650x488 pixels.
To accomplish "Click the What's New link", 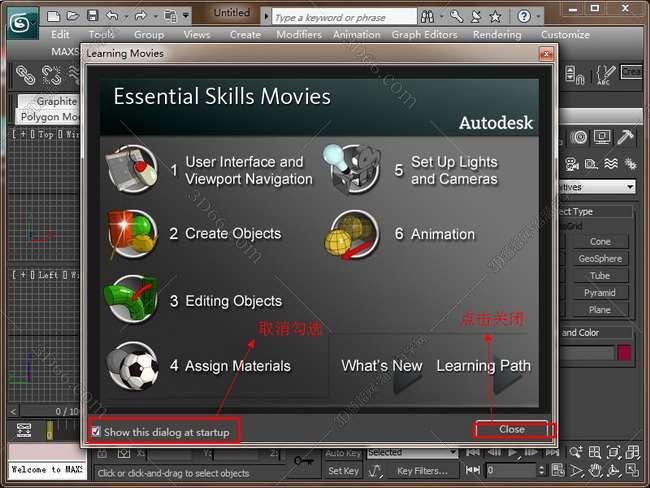I will click(x=381, y=366).
